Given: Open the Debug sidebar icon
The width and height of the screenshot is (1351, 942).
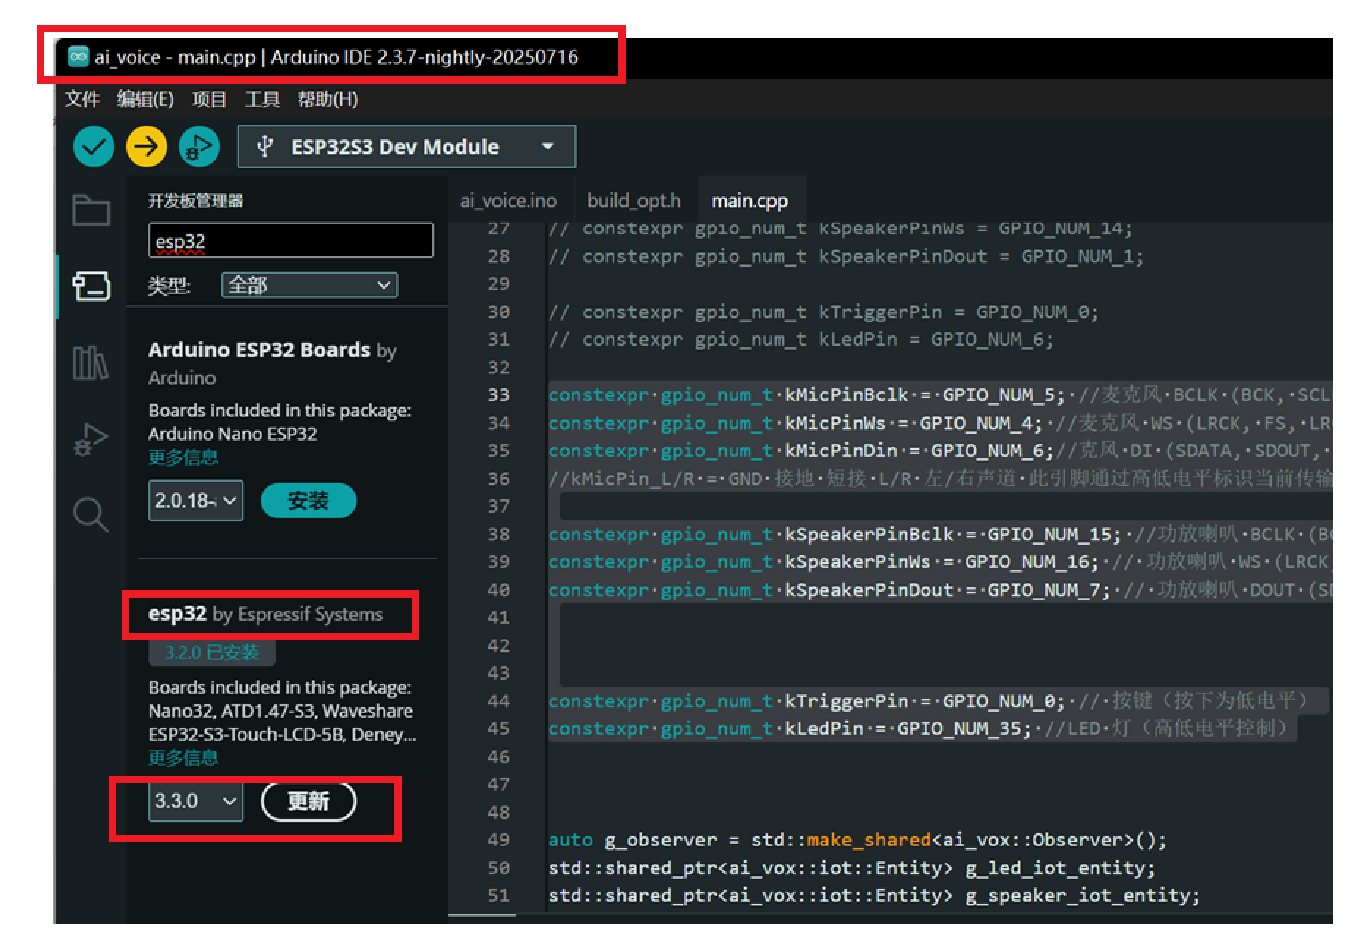Looking at the screenshot, I should pos(91,439).
